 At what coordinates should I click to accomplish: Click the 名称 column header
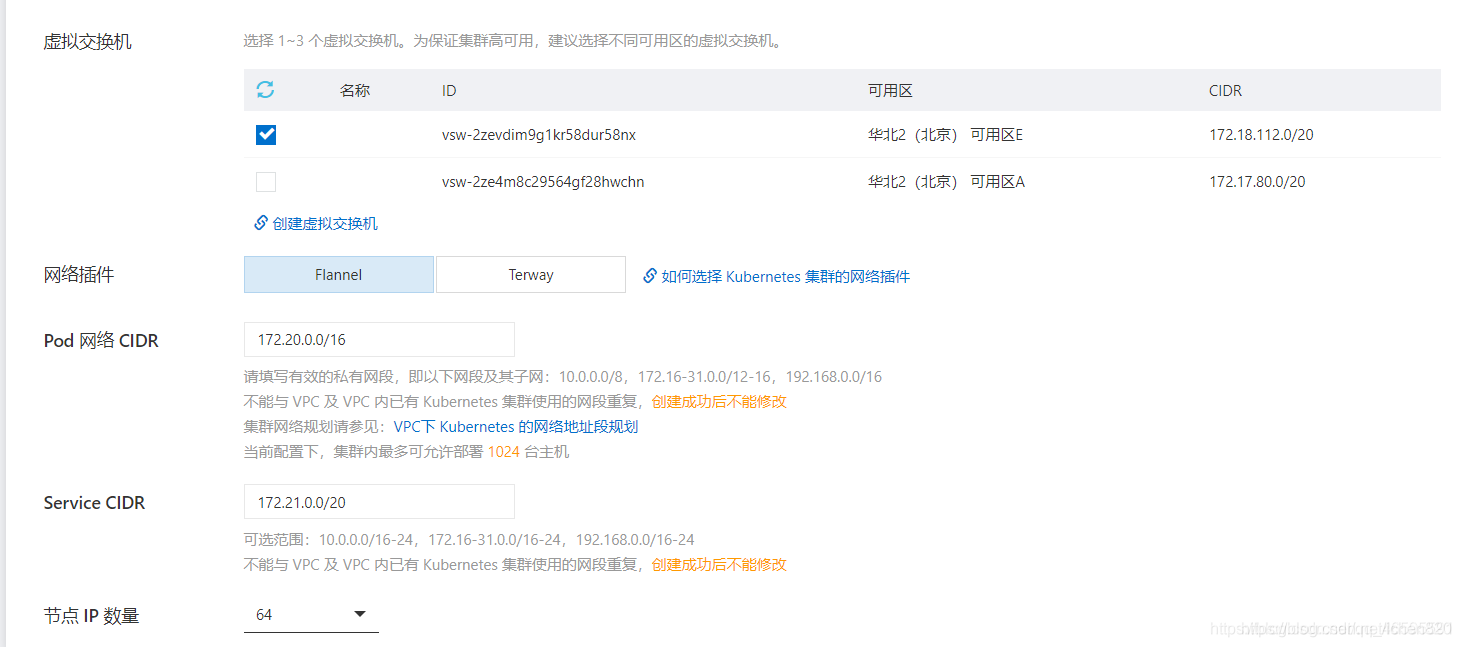tap(355, 90)
